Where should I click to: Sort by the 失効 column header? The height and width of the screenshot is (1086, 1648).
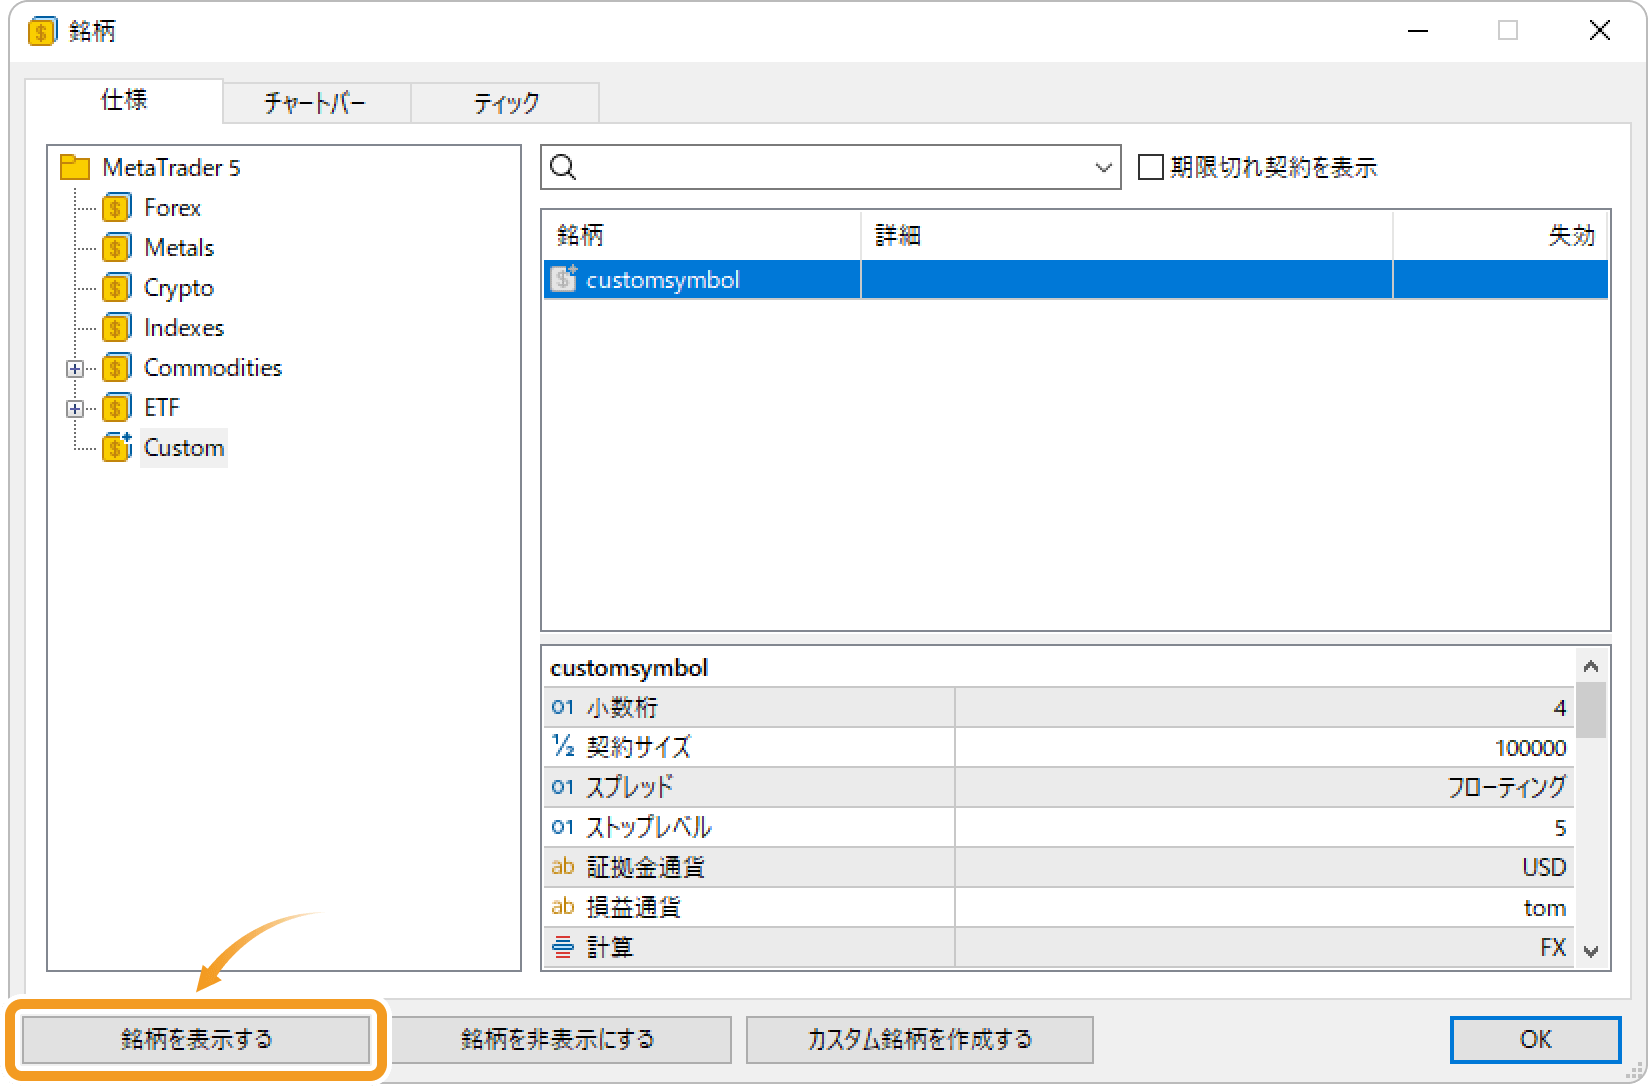[x=1501, y=235]
